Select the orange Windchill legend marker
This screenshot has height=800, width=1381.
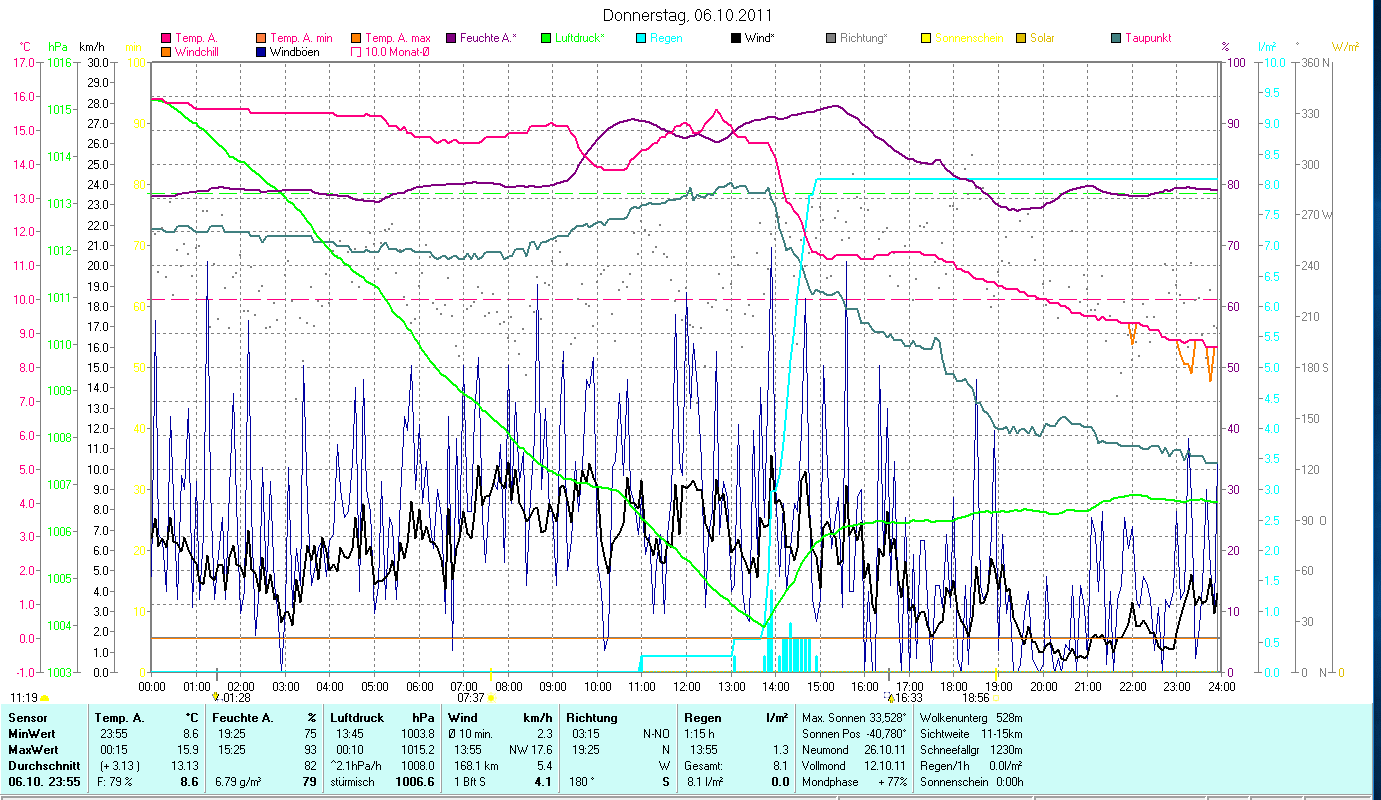click(x=166, y=51)
